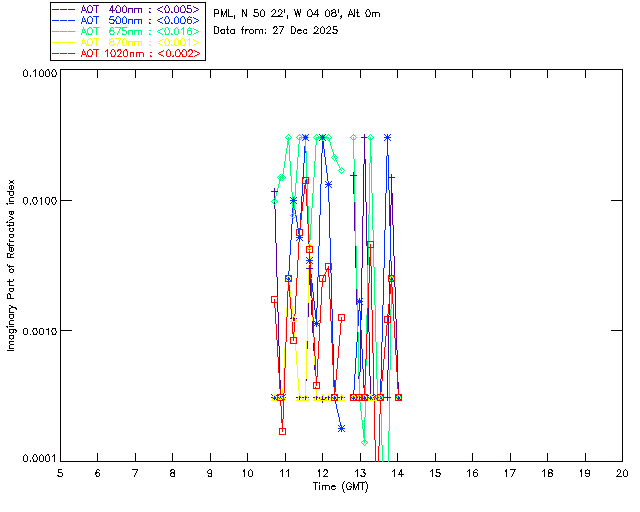
Task: Click the x-axis tick label 19
Action: tap(585, 473)
